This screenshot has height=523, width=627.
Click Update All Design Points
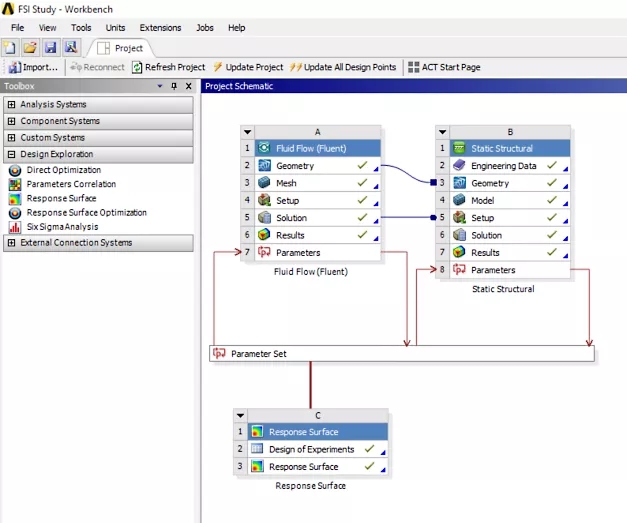(x=343, y=67)
